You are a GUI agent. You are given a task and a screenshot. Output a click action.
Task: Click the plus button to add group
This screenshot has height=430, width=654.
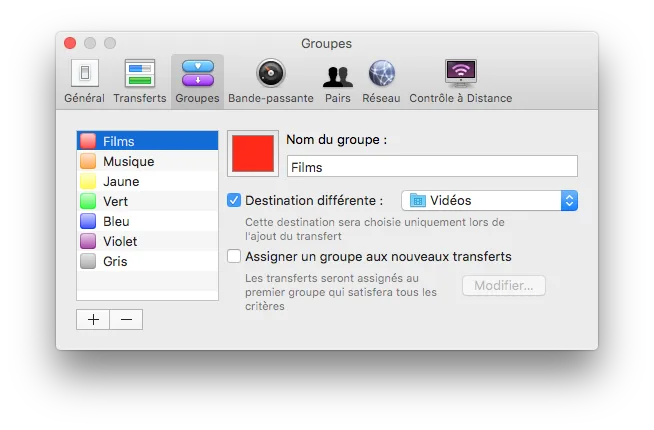(93, 319)
